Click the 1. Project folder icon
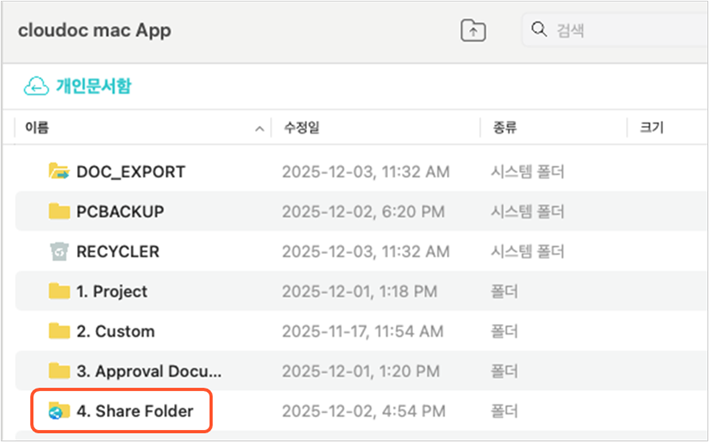The width and height of the screenshot is (709, 442). coord(59,291)
